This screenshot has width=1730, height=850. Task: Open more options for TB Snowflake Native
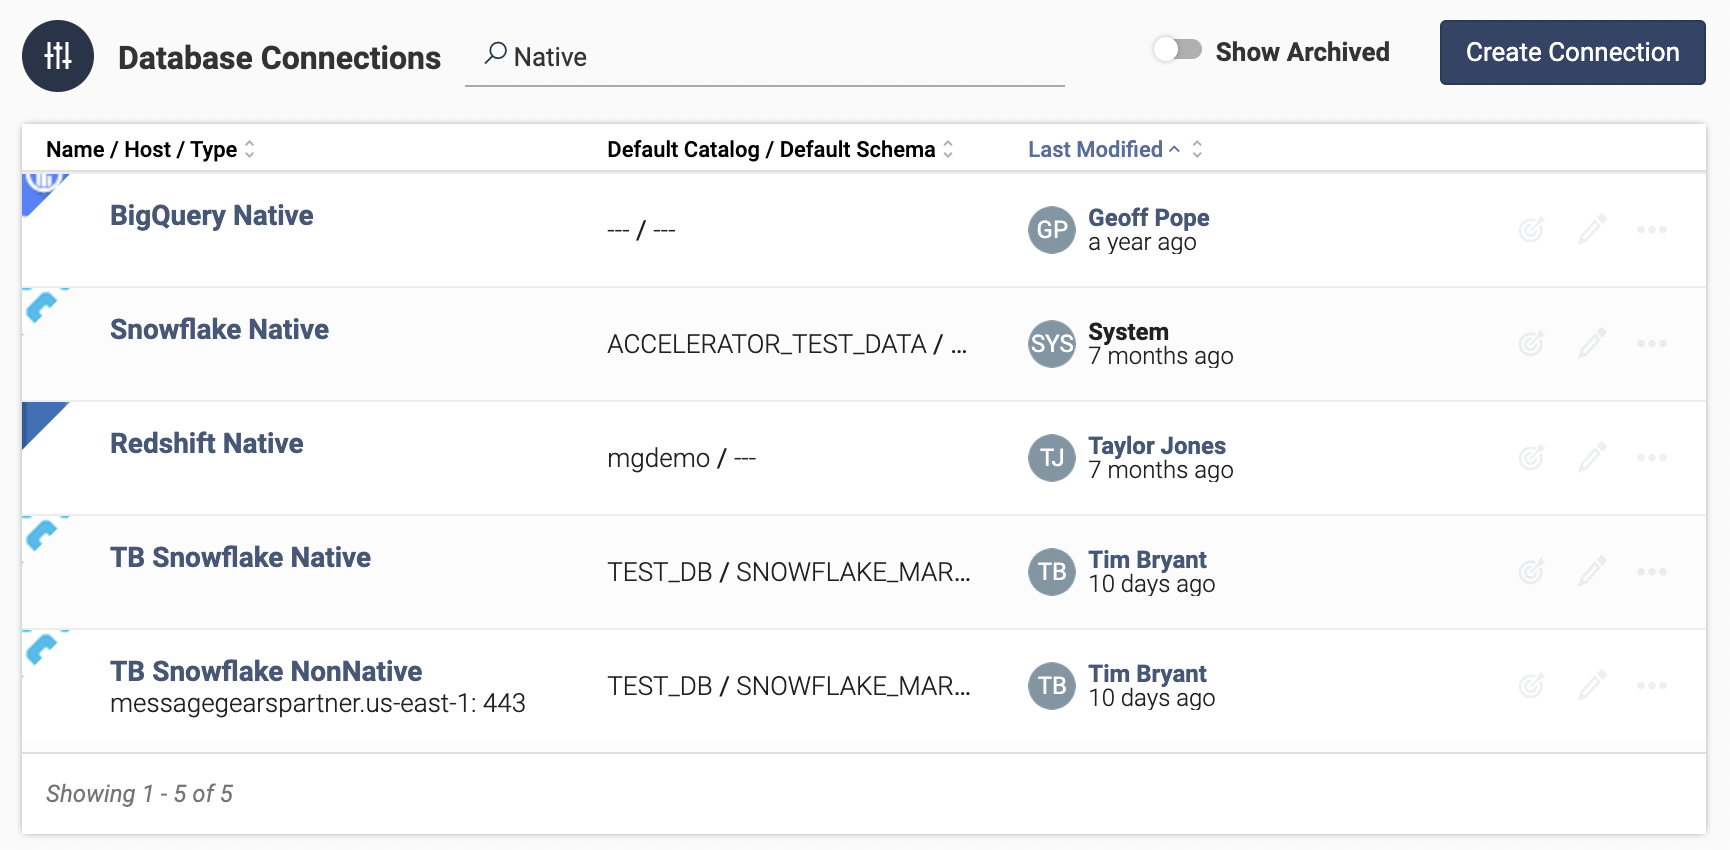1652,572
